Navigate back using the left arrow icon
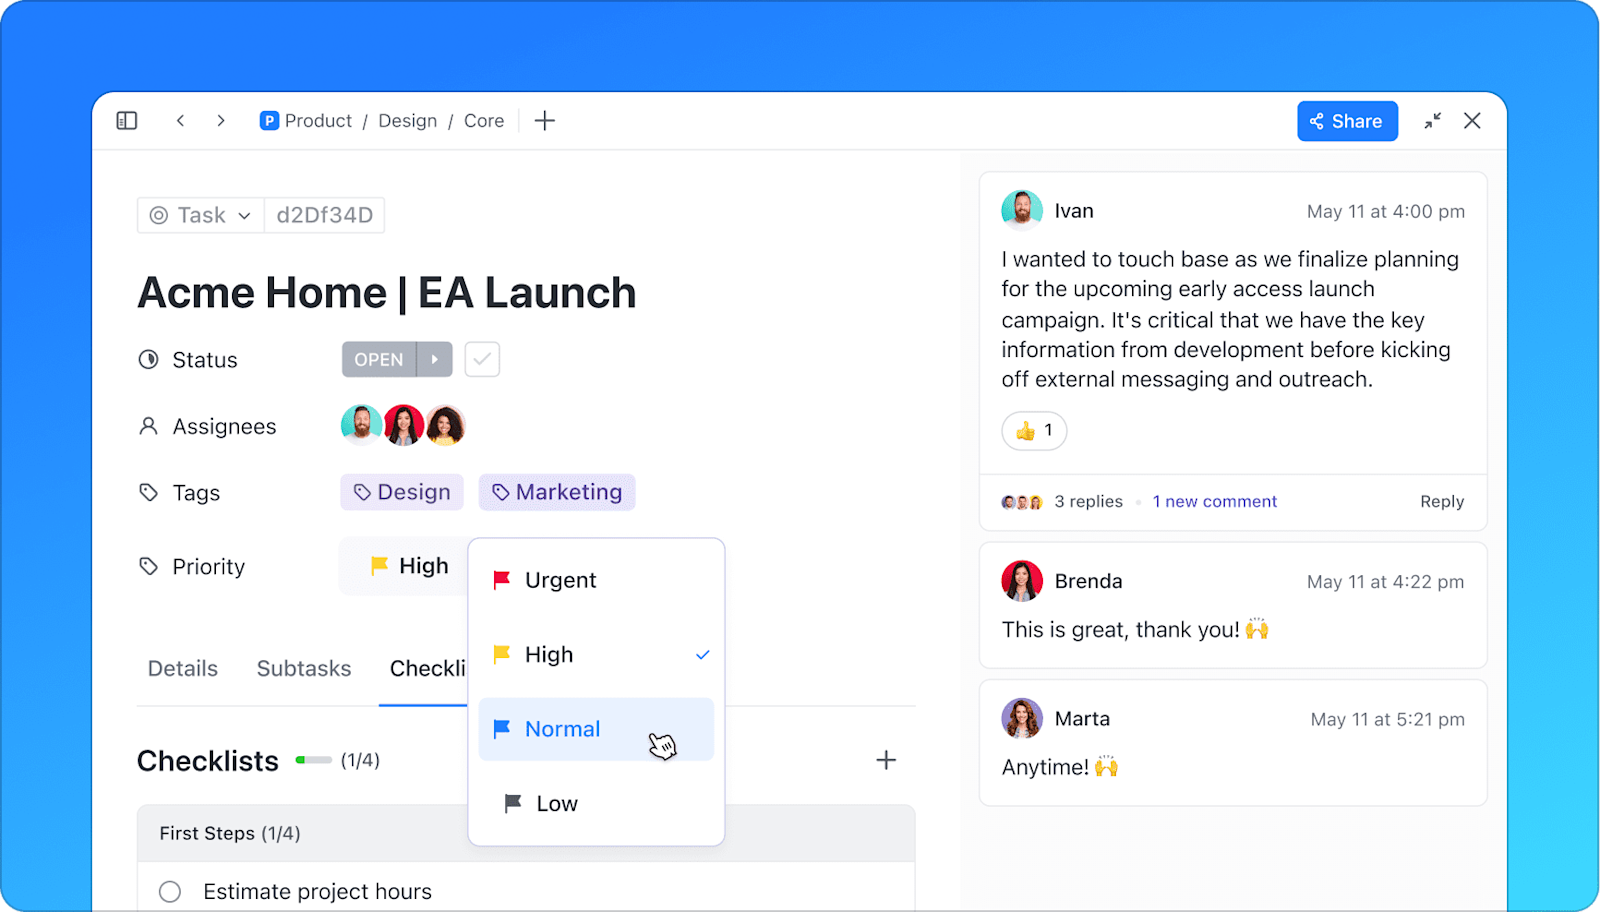This screenshot has width=1600, height=912. [x=180, y=120]
